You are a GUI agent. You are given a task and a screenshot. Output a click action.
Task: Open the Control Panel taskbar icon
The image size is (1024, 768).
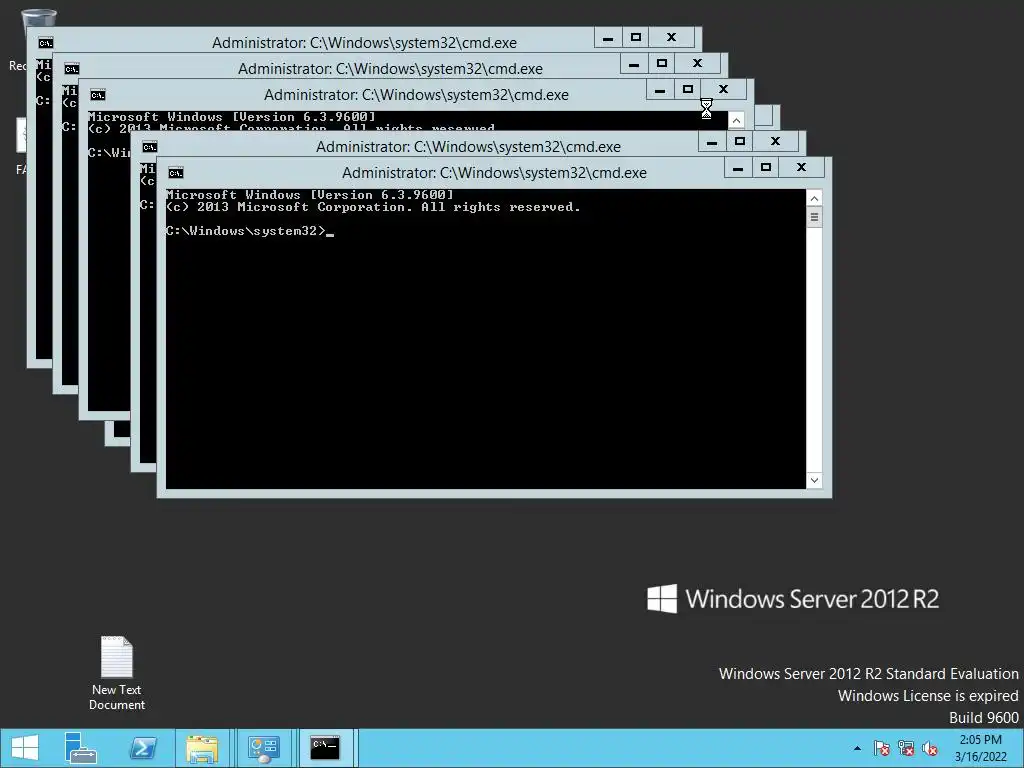coord(263,748)
